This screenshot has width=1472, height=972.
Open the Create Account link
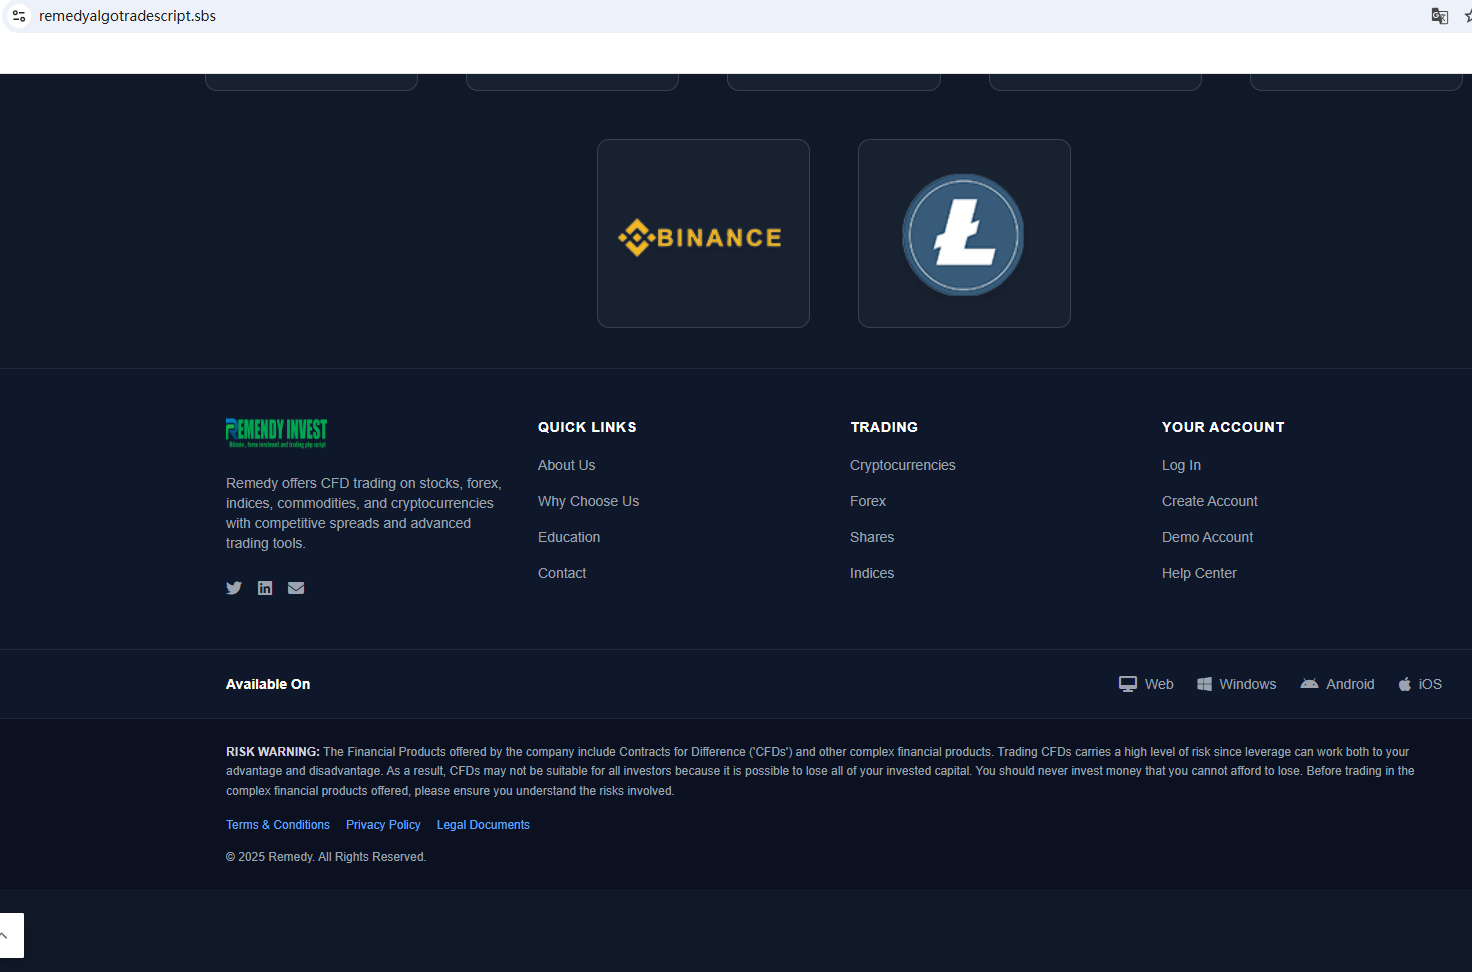coord(1210,501)
